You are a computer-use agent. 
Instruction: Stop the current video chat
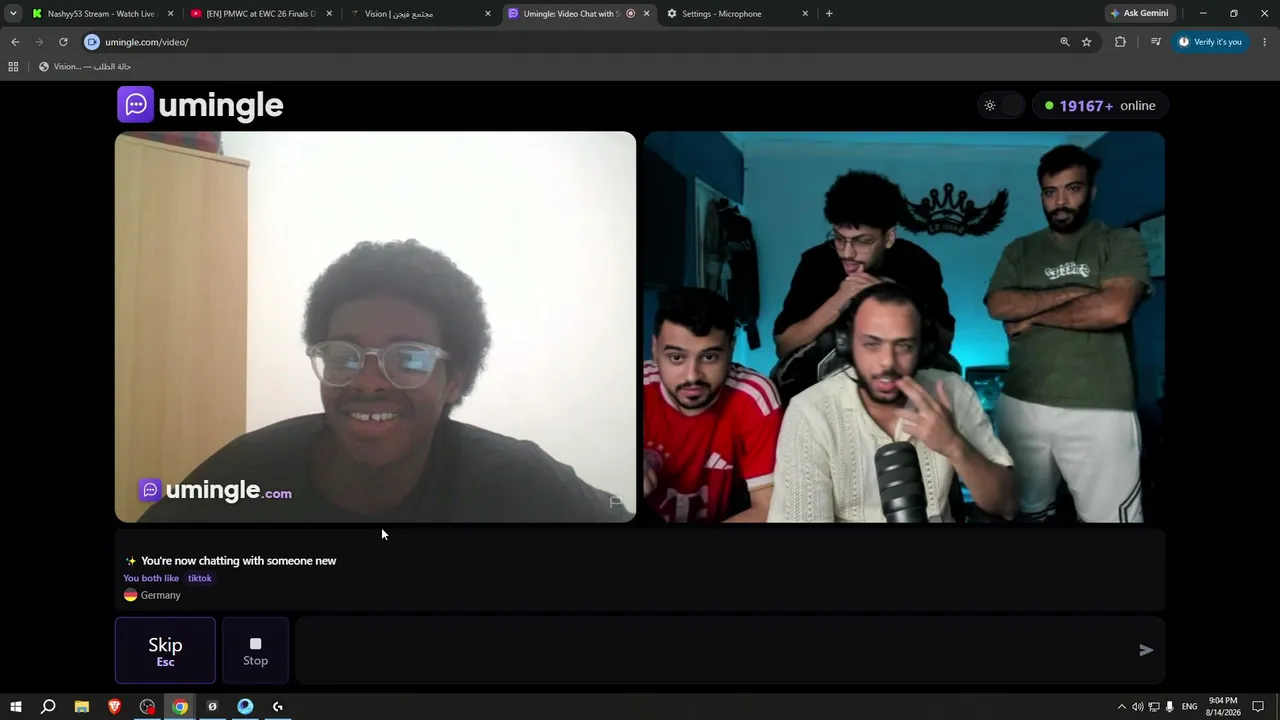click(x=255, y=650)
